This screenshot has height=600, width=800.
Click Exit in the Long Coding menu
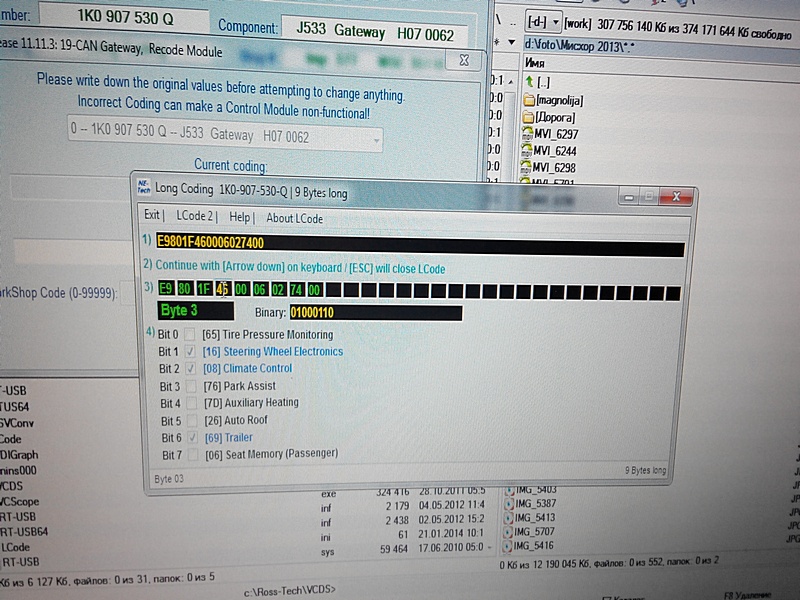click(x=152, y=215)
